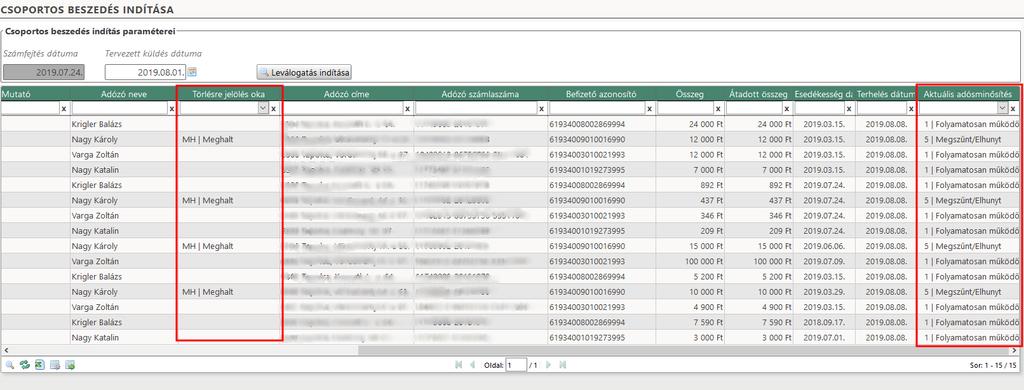Select the 437 Ft Átadott összeg cell
Screen dimensions: 1024x390
click(758, 200)
